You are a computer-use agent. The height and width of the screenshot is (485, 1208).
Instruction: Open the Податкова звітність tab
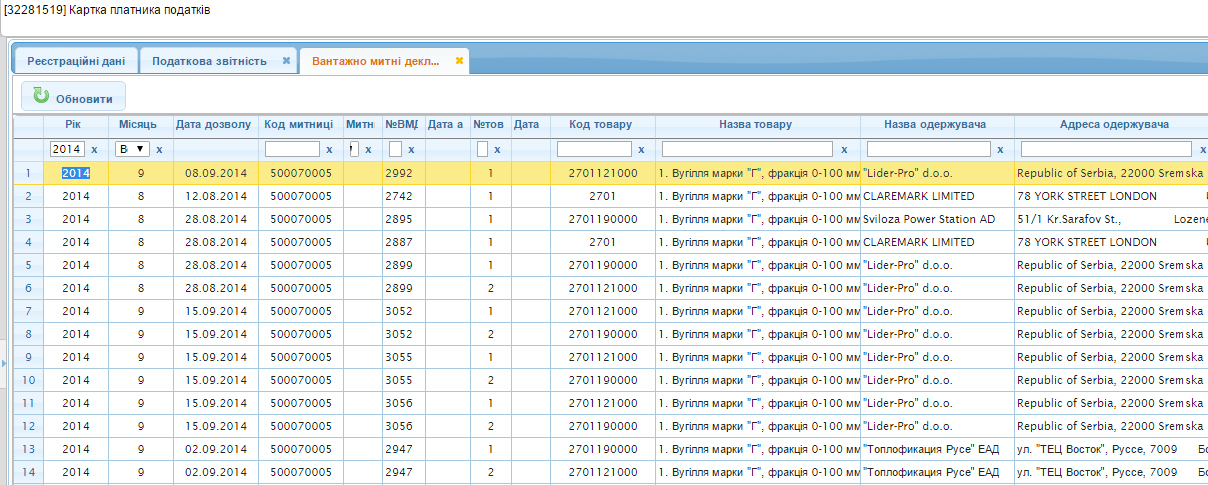click(209, 61)
